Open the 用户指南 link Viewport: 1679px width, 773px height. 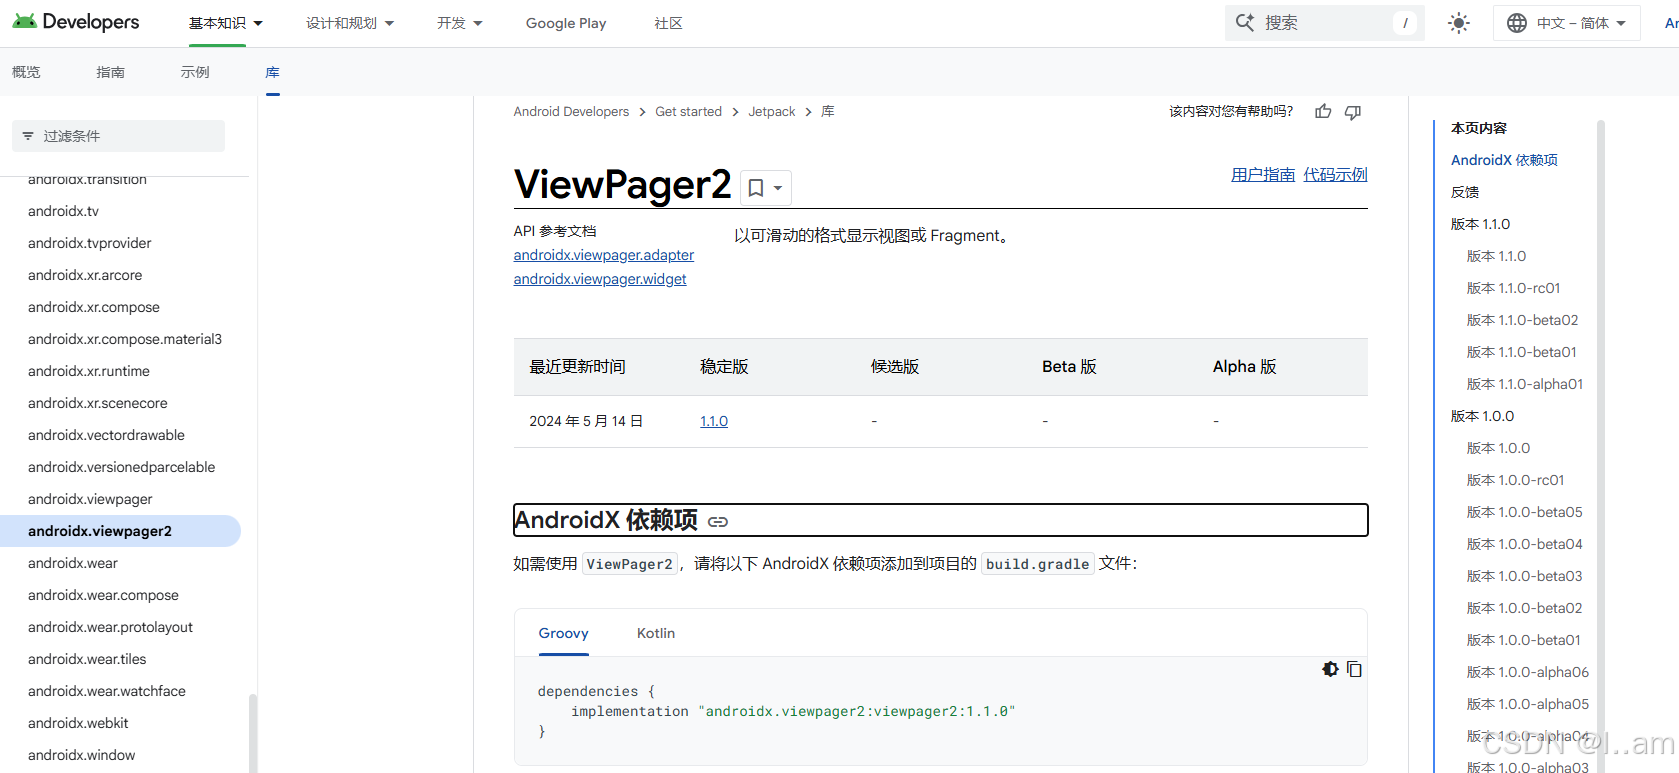pos(1263,174)
